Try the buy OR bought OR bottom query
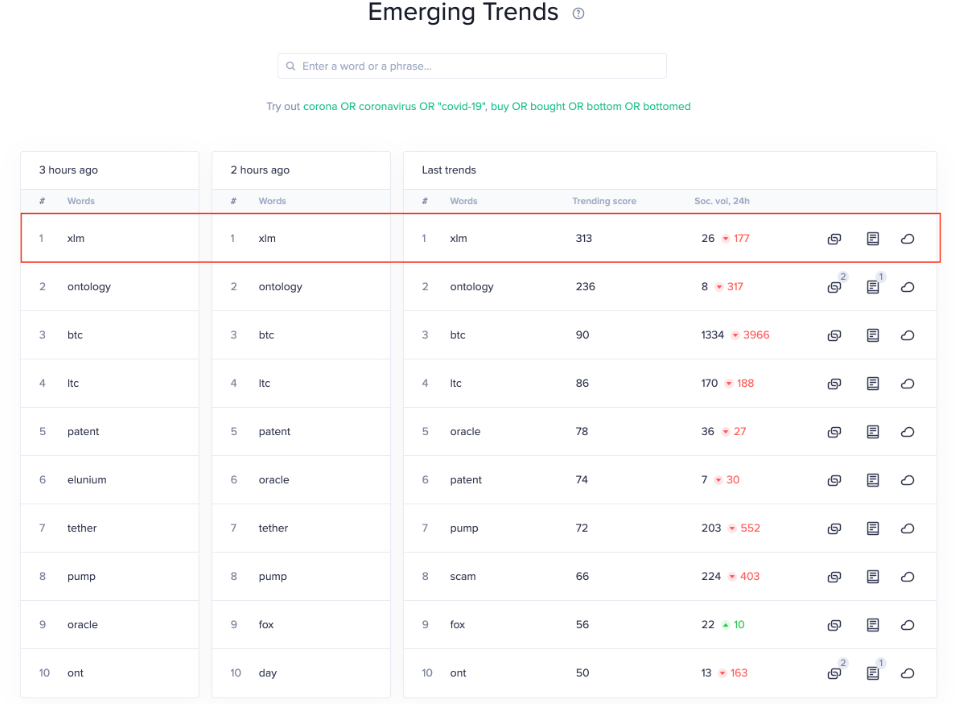 (x=590, y=107)
